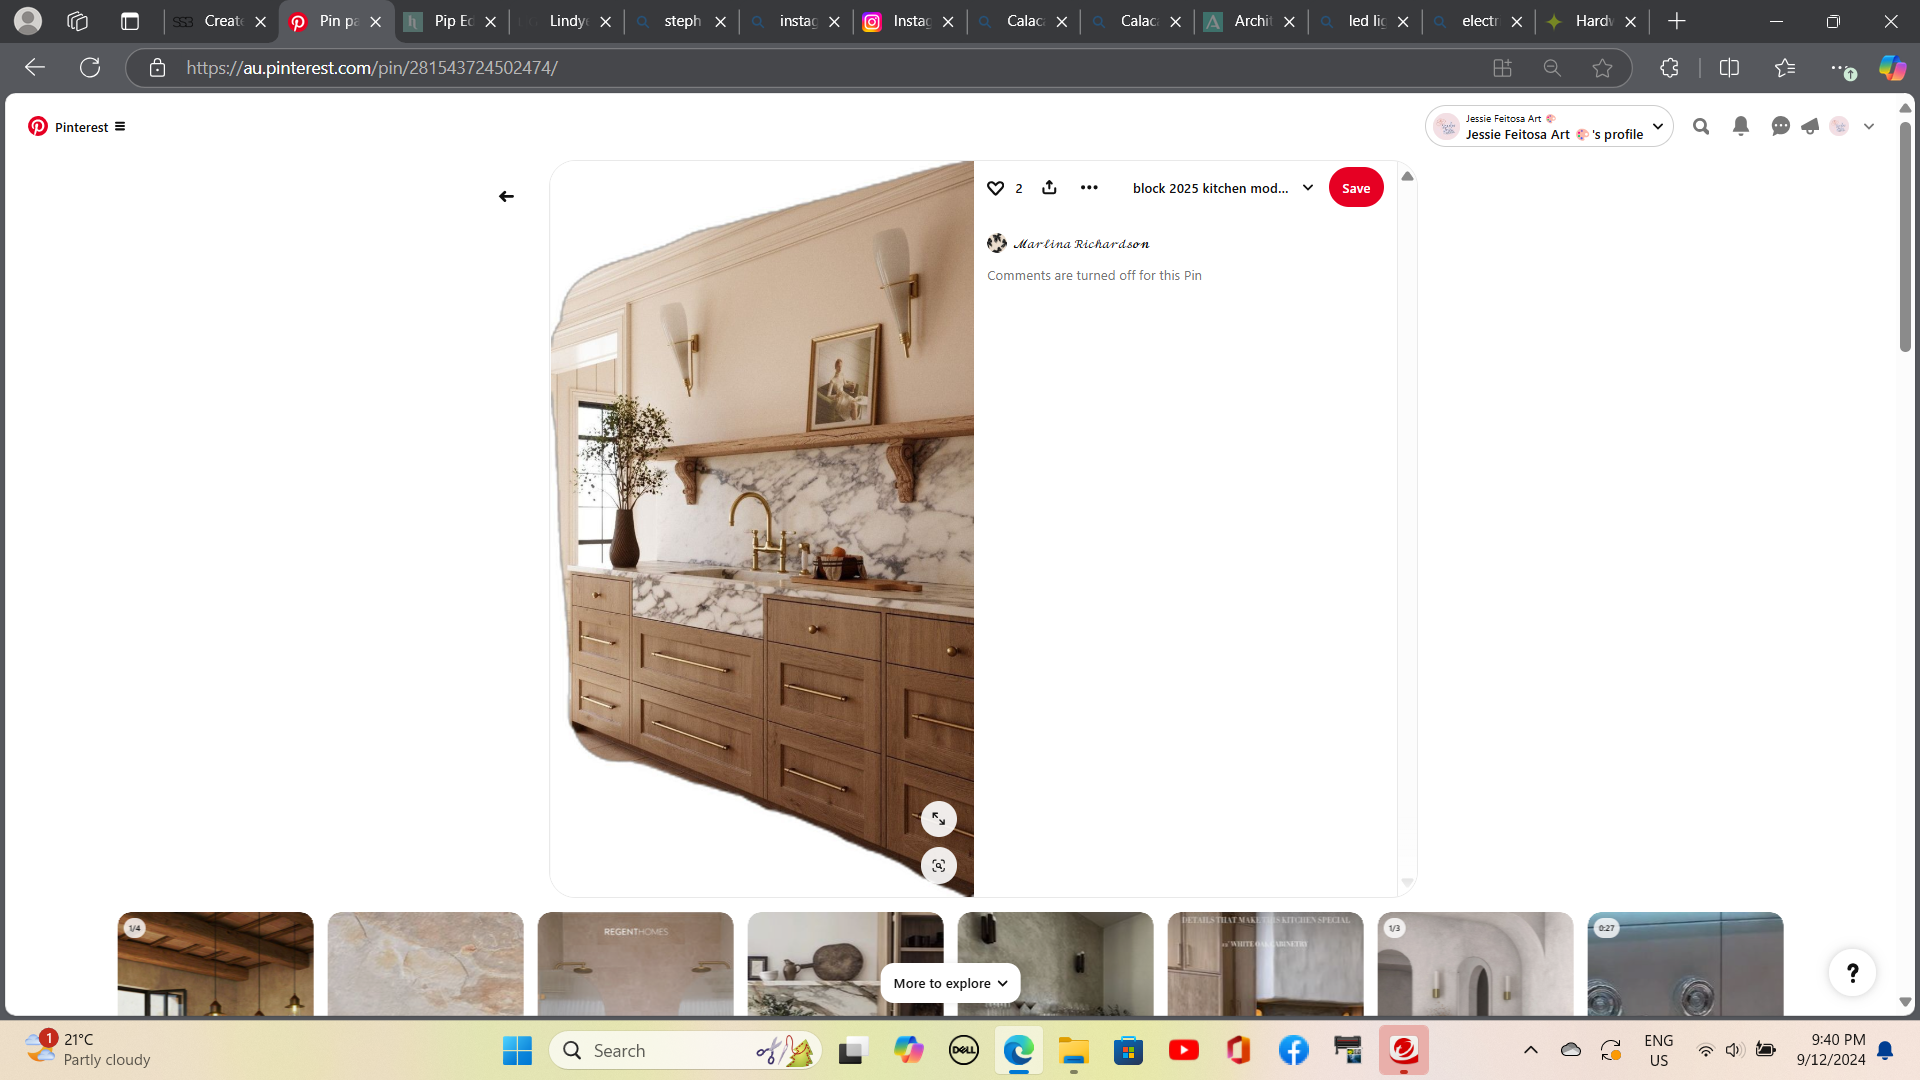The width and height of the screenshot is (1920, 1080).
Task: Open the Pinterest hamburger menu
Action: pos(120,126)
